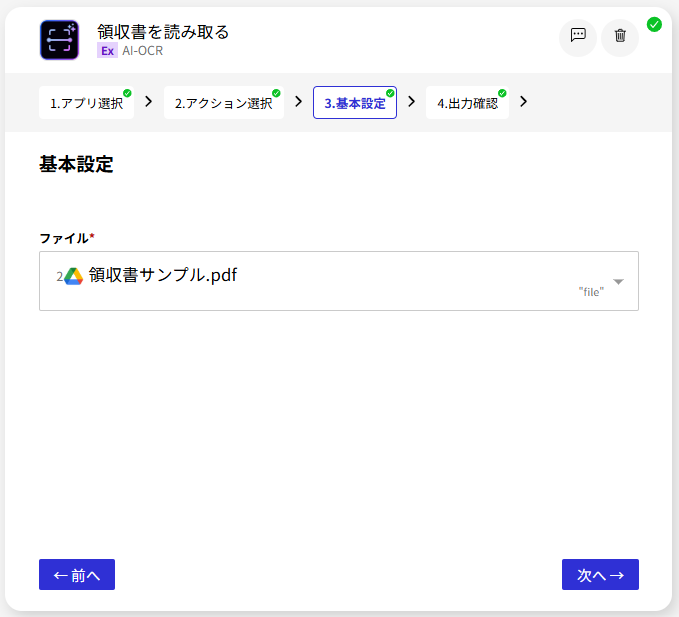Click the Google Drive icon in file field
Screen dimensions: 679x617
(74, 276)
